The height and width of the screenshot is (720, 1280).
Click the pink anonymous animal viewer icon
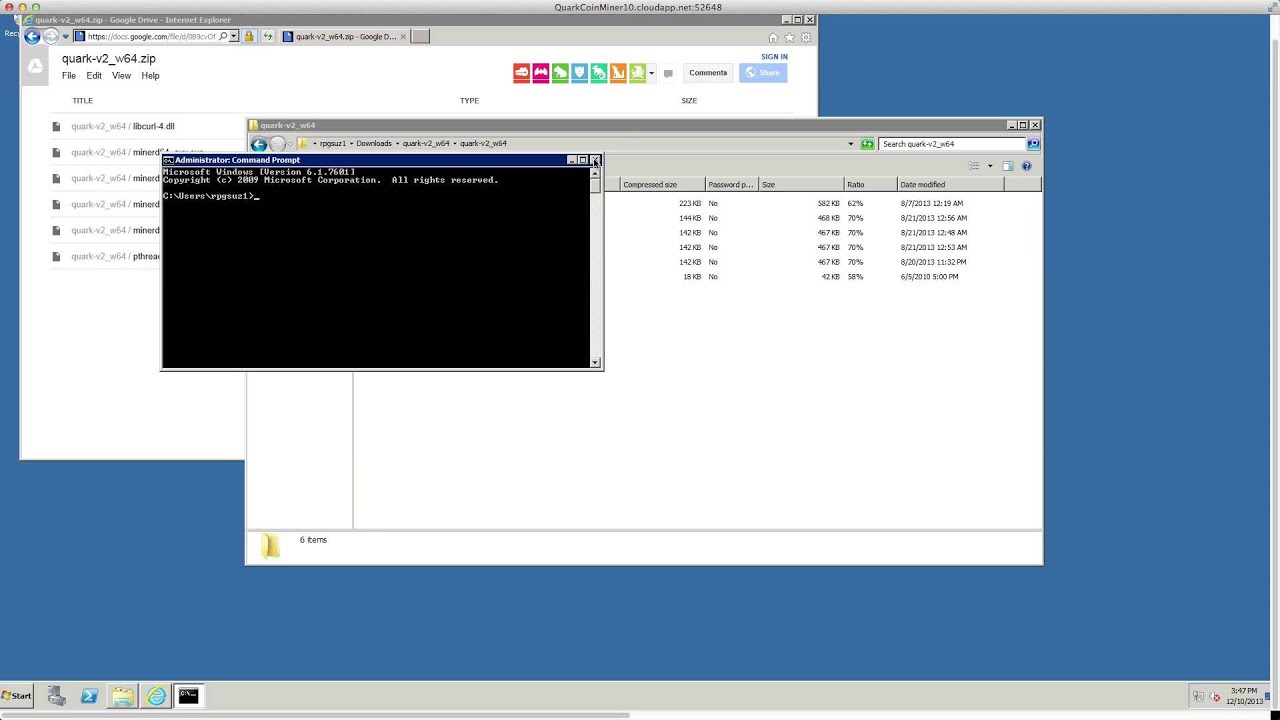(541, 72)
